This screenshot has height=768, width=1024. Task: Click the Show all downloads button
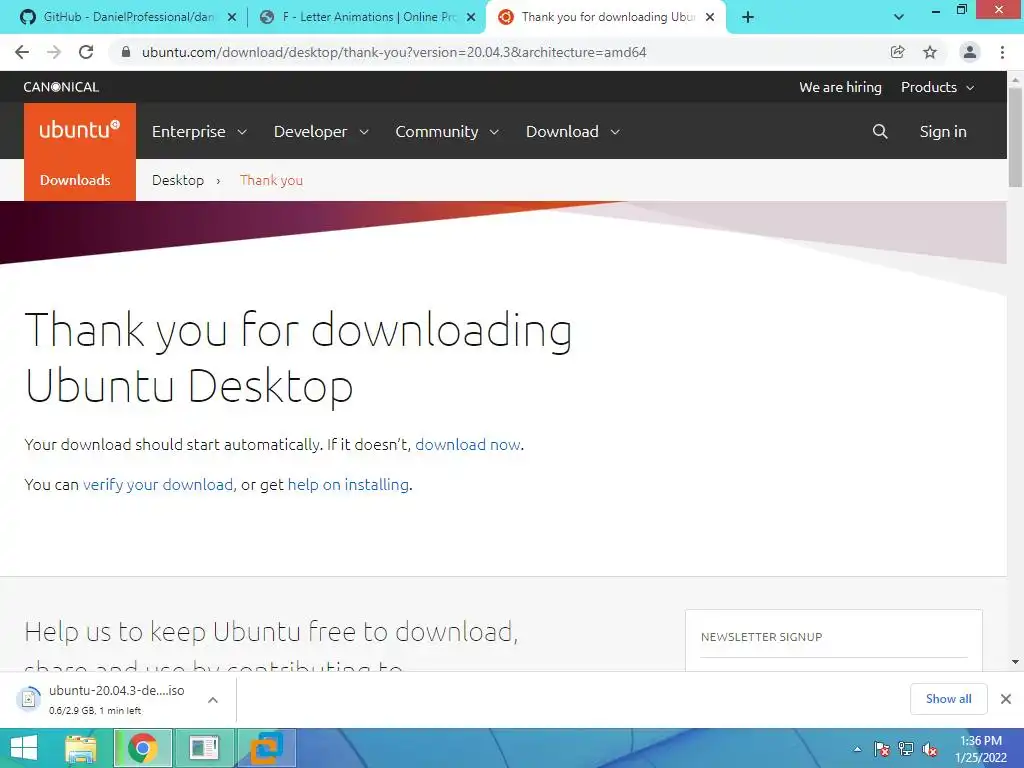(948, 699)
